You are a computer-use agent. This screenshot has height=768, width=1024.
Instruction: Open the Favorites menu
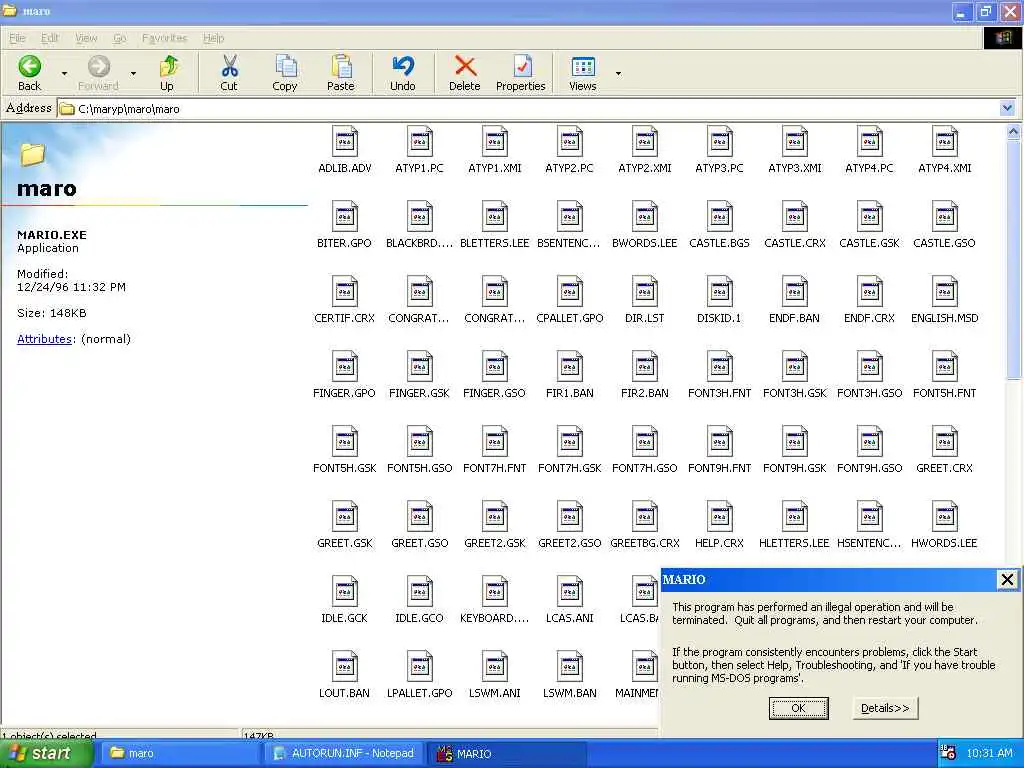click(x=165, y=38)
